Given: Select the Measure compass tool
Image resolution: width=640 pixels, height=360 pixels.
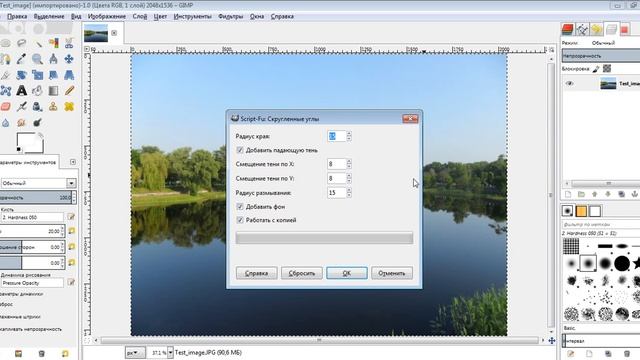Looking at the screenshot, I should 53,59.
